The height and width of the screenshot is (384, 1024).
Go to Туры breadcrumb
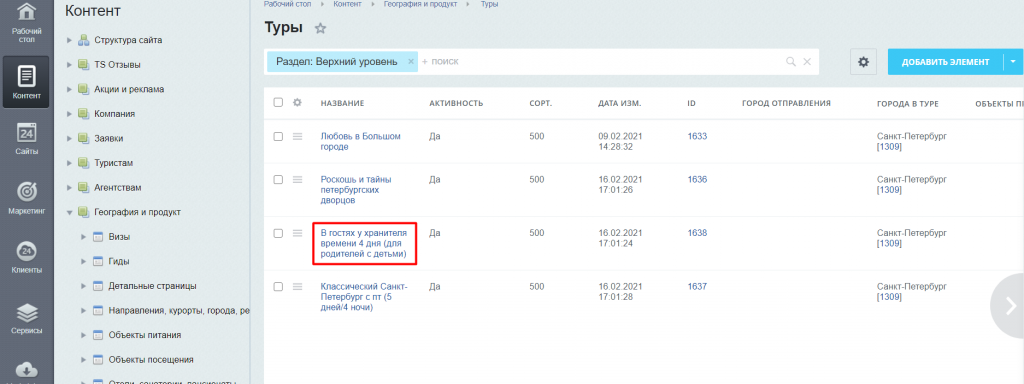pos(489,4)
